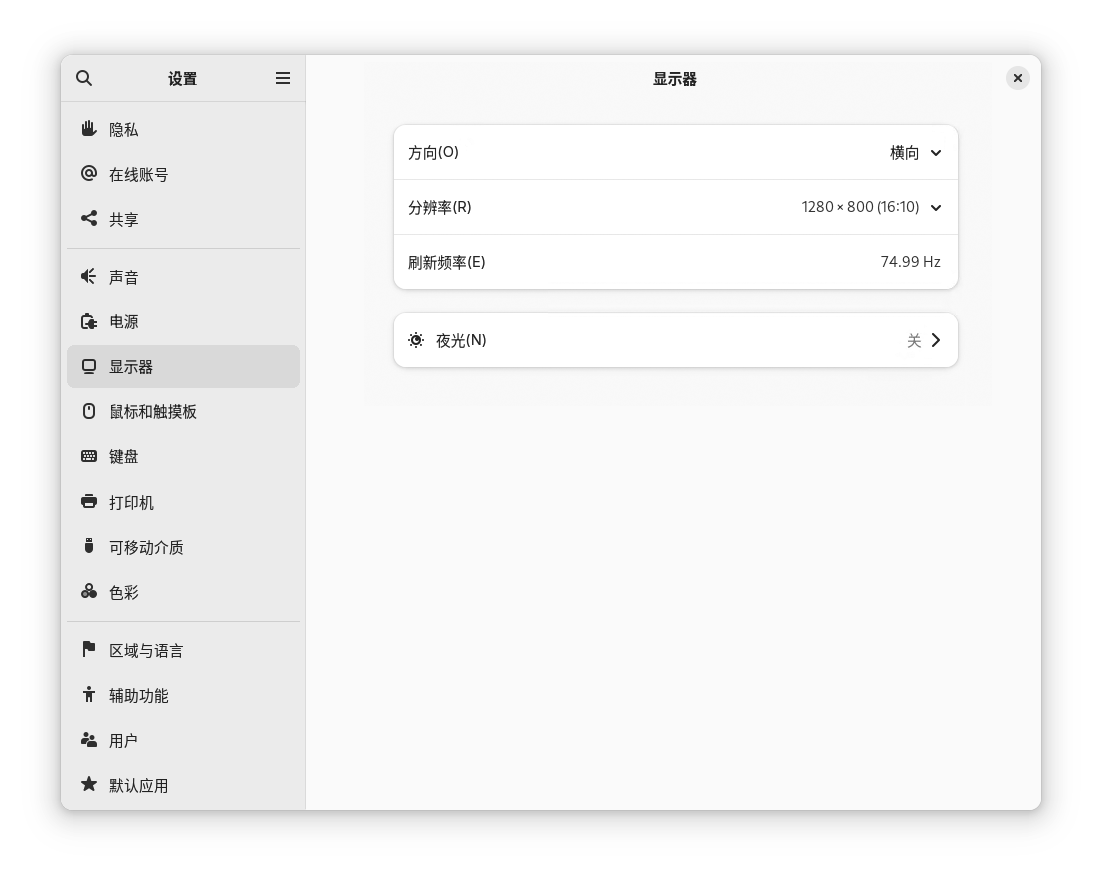Open the hamburger menu in settings sidebar
This screenshot has height=877, width=1102.
283,78
